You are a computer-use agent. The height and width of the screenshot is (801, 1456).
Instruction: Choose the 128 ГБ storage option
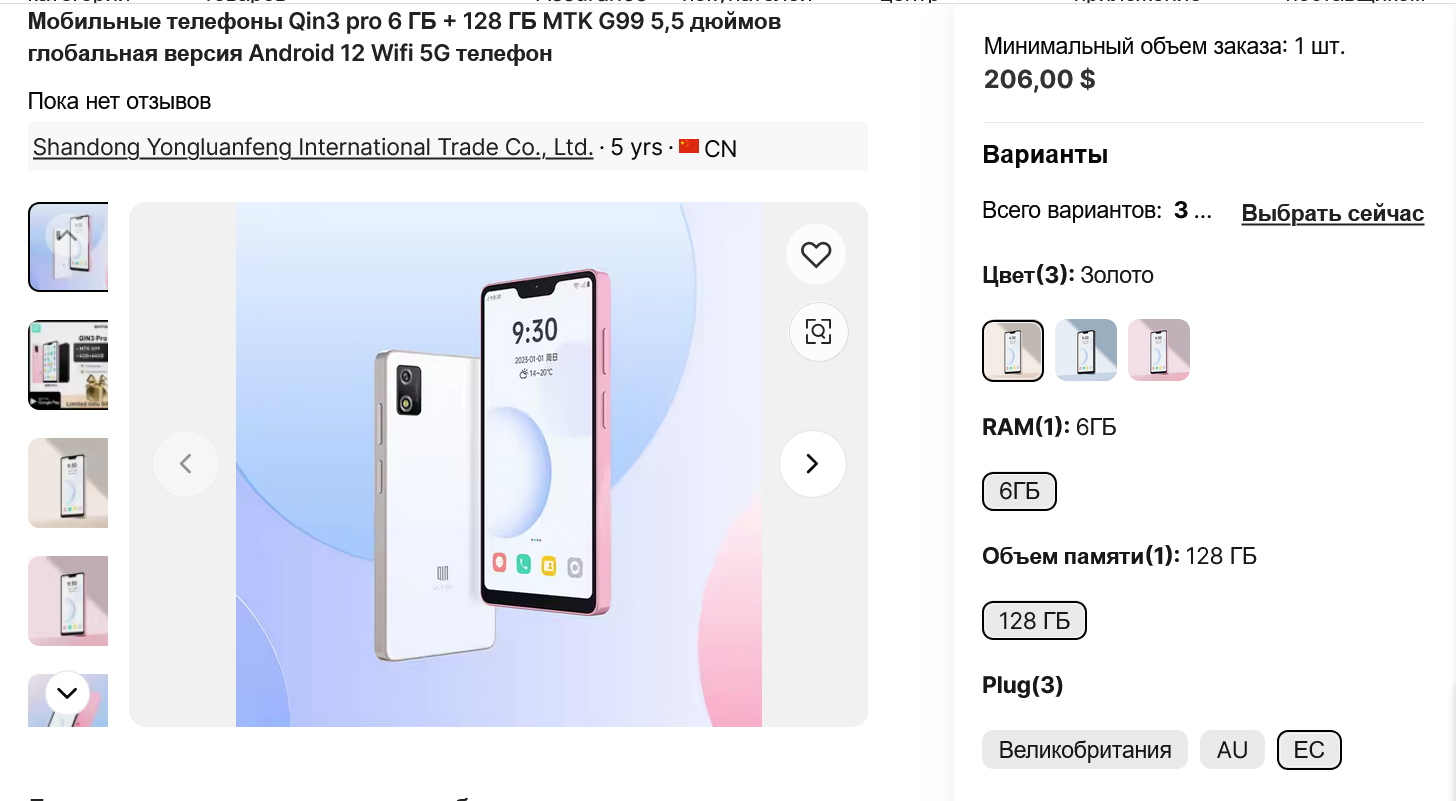click(1034, 621)
